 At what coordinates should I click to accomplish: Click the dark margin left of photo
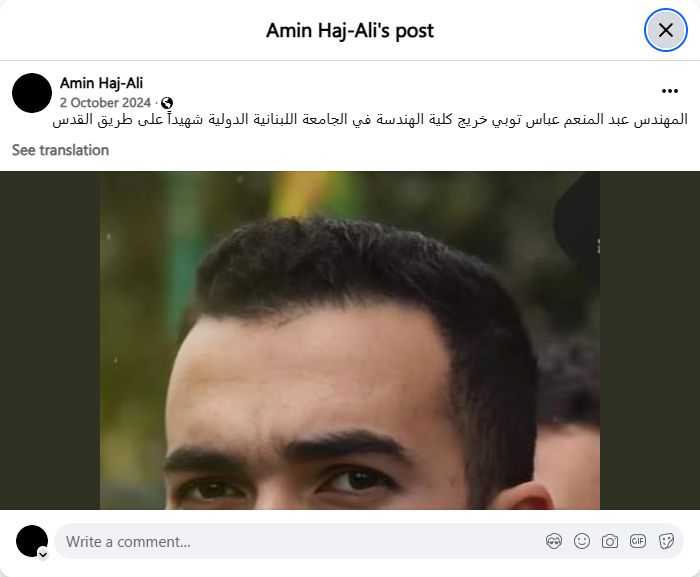tap(50, 340)
